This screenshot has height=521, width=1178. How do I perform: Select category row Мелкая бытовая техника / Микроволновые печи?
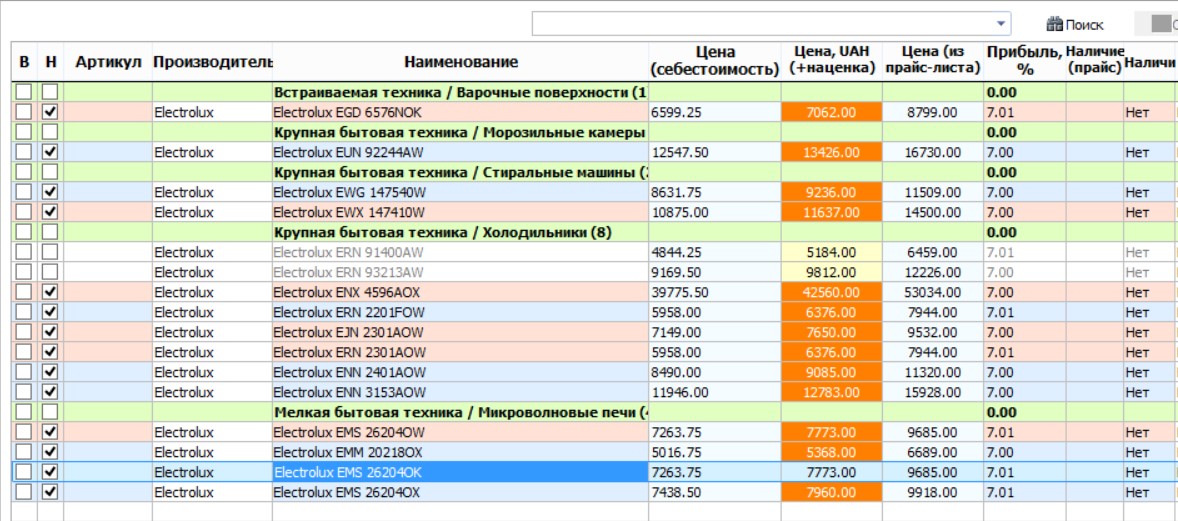(x=460, y=412)
